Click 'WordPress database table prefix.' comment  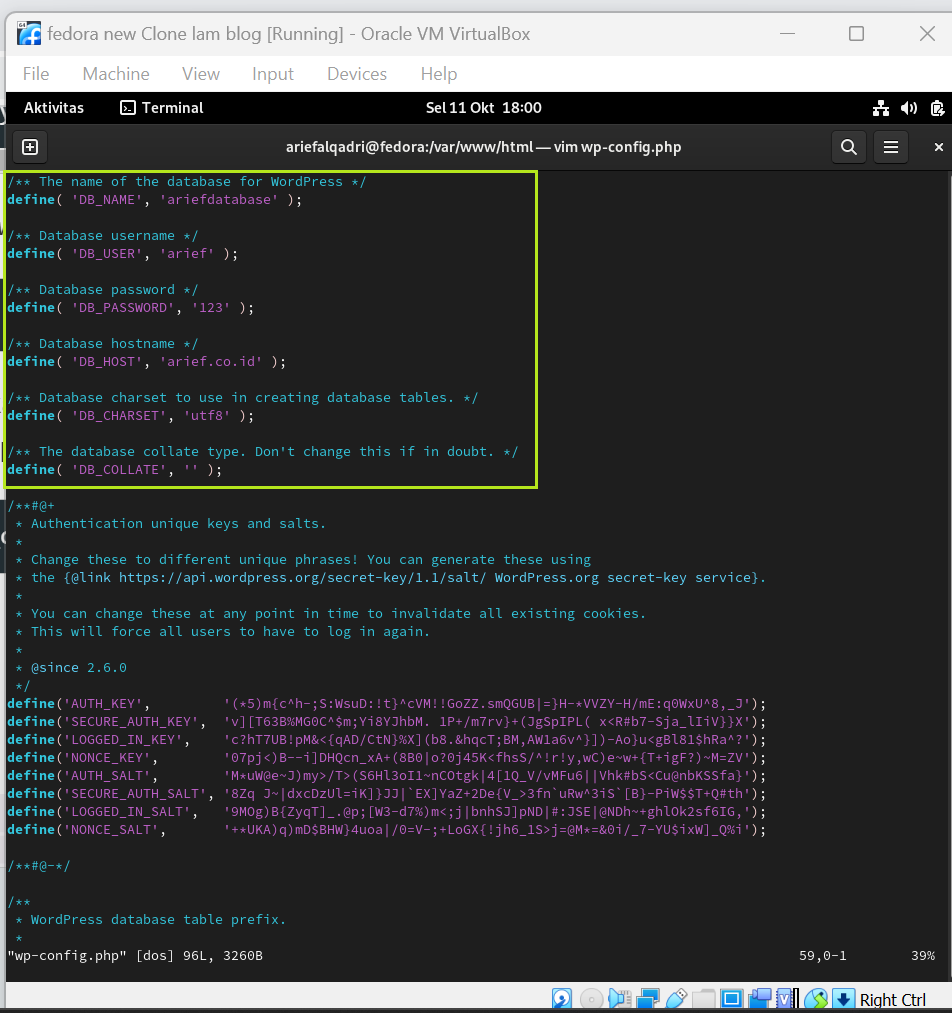(158, 919)
